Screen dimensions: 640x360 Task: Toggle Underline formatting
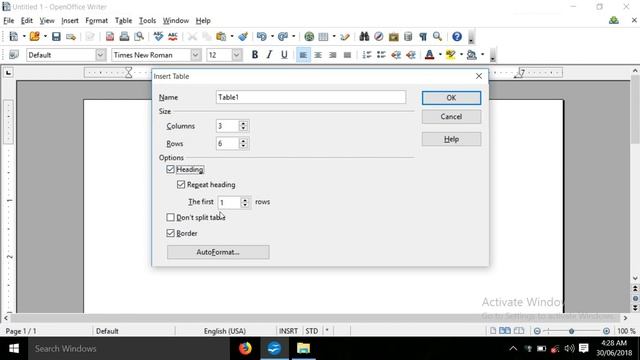[284, 55]
